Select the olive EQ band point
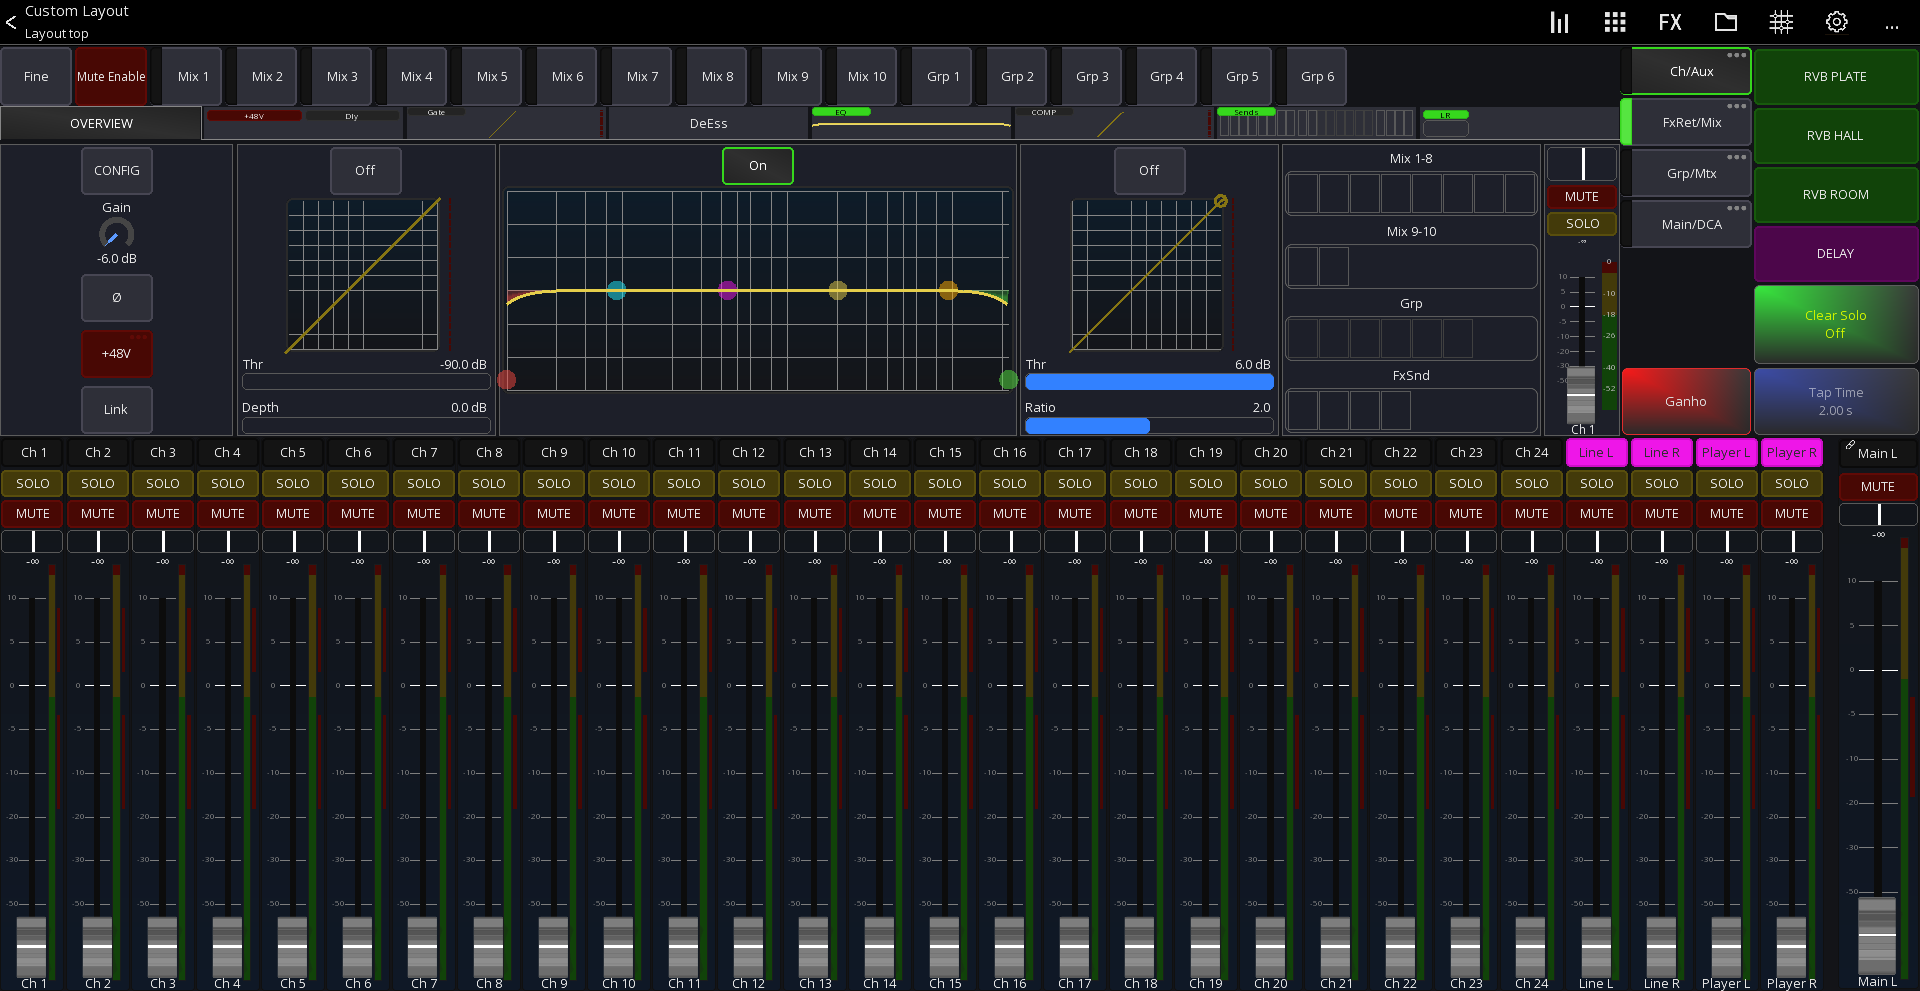1920x991 pixels. pos(838,290)
